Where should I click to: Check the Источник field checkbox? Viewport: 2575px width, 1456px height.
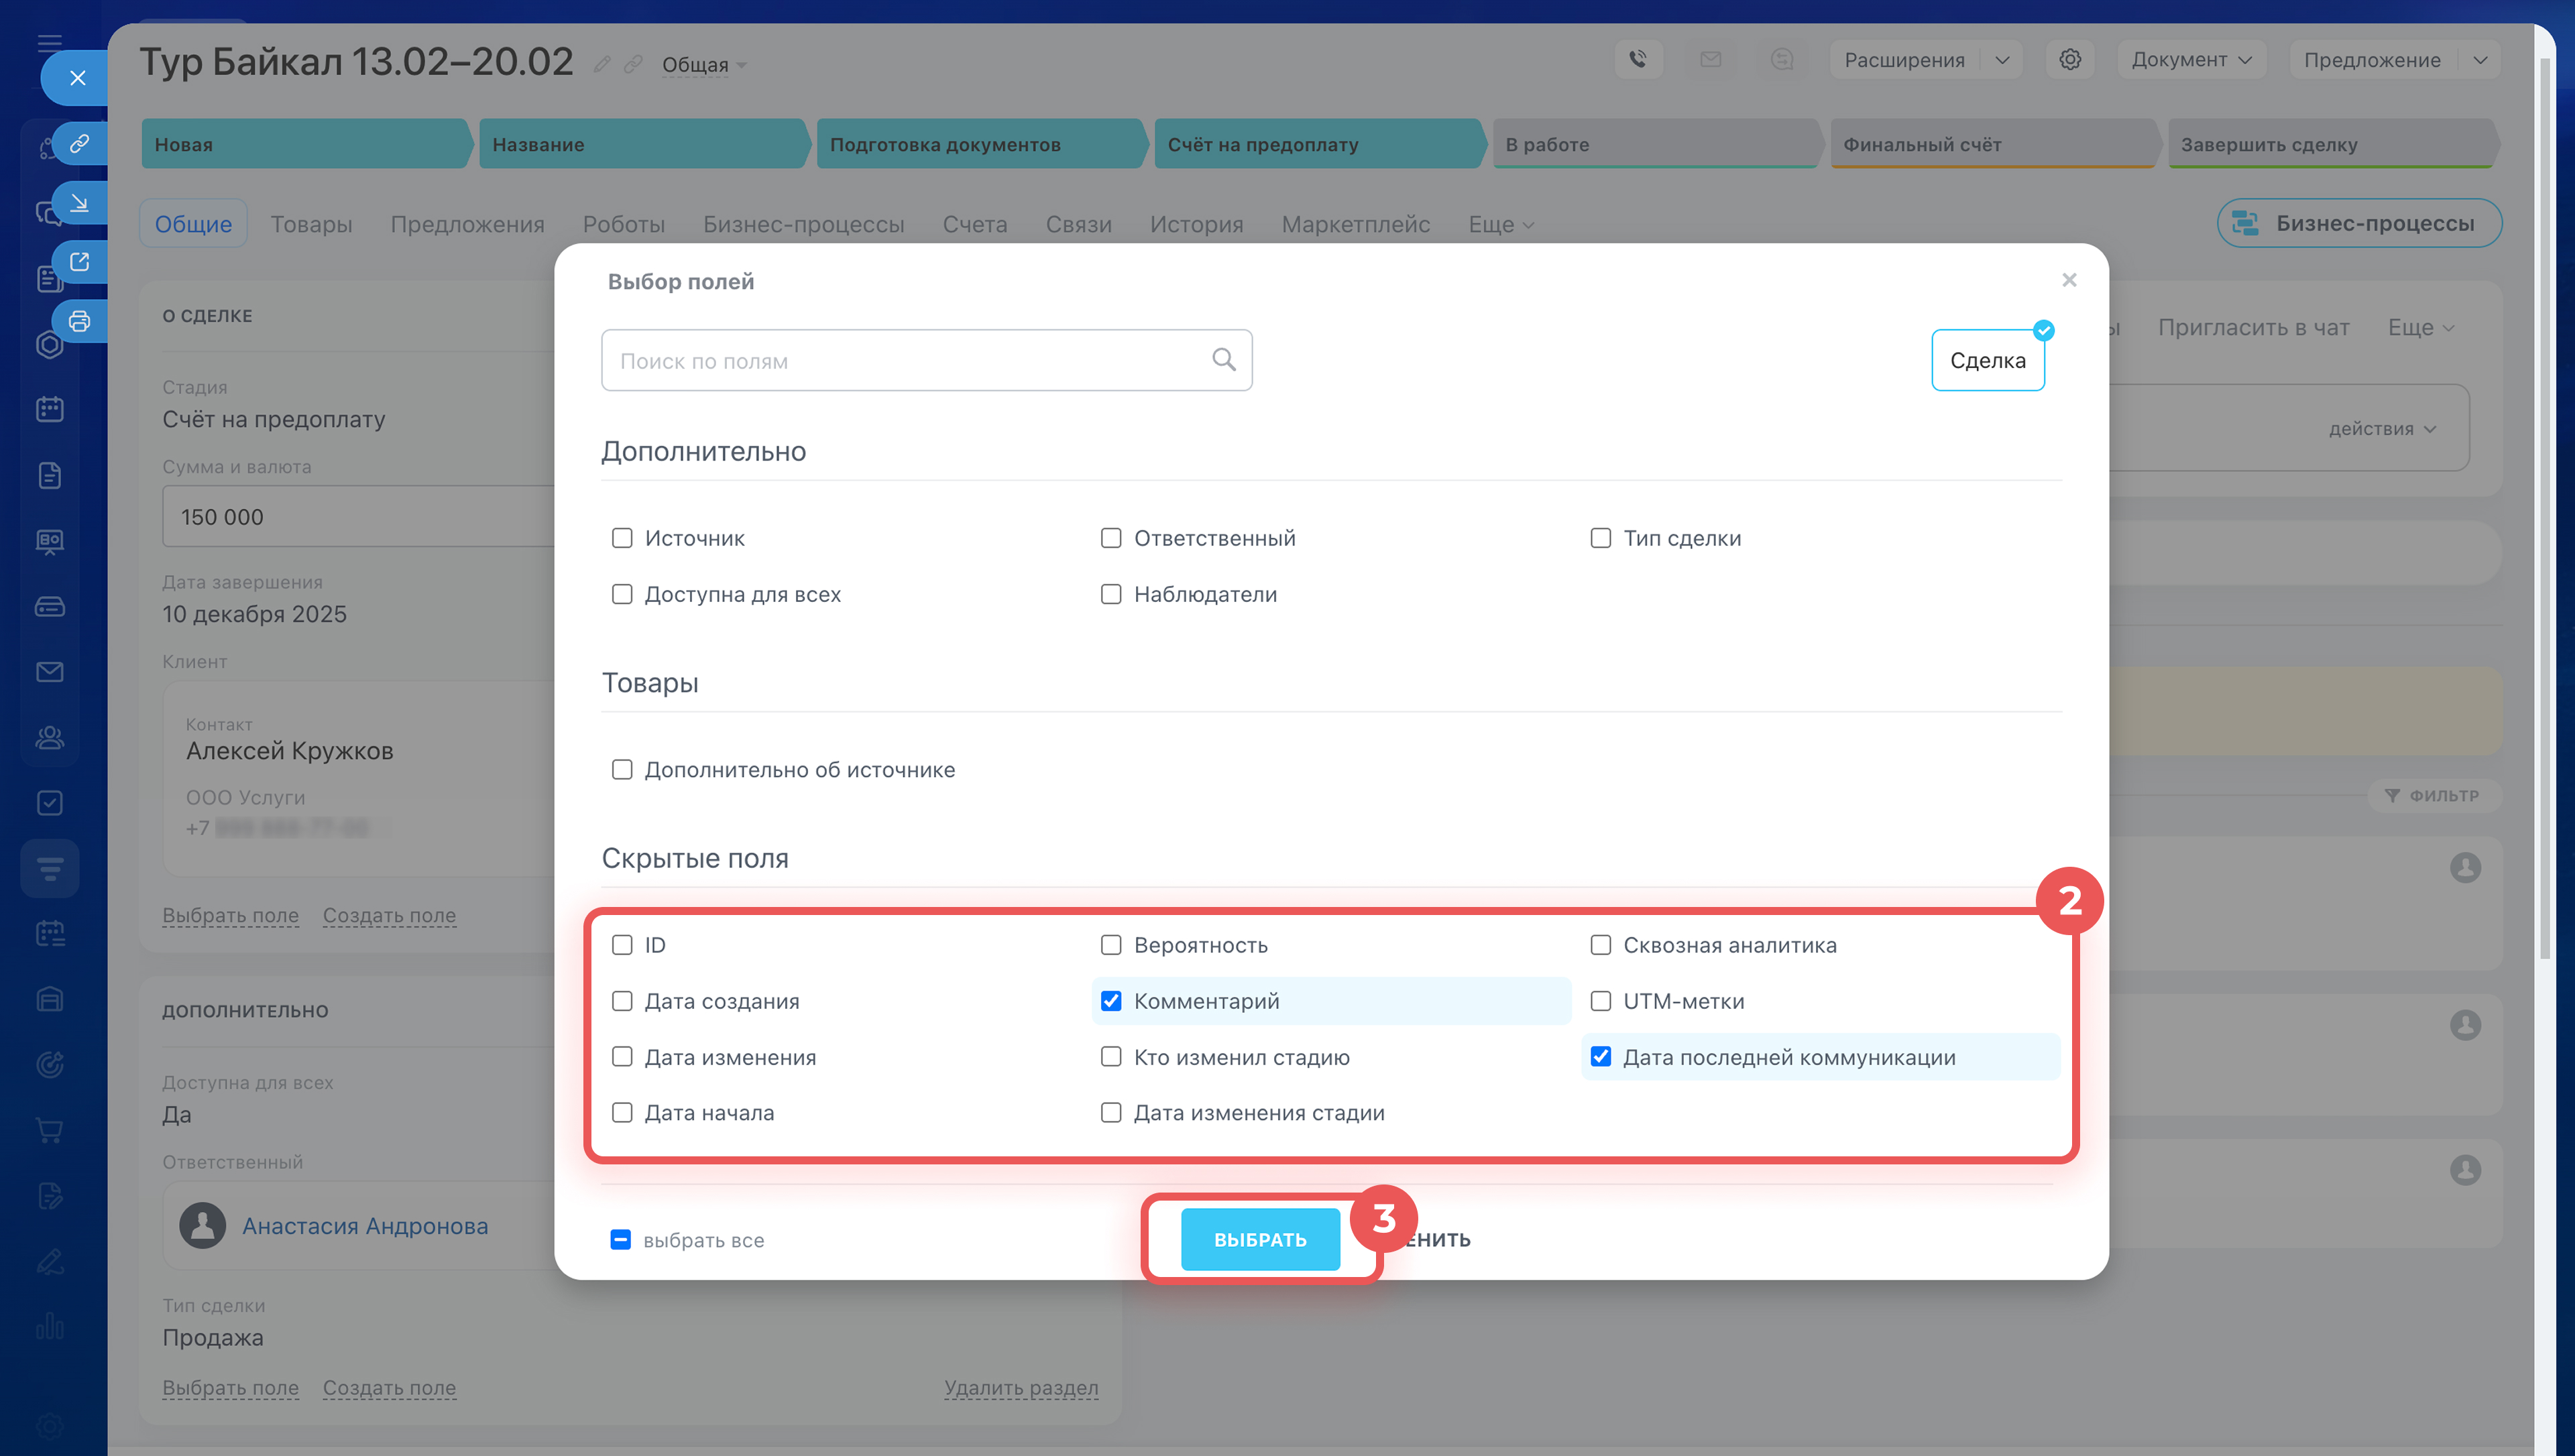pos(622,538)
